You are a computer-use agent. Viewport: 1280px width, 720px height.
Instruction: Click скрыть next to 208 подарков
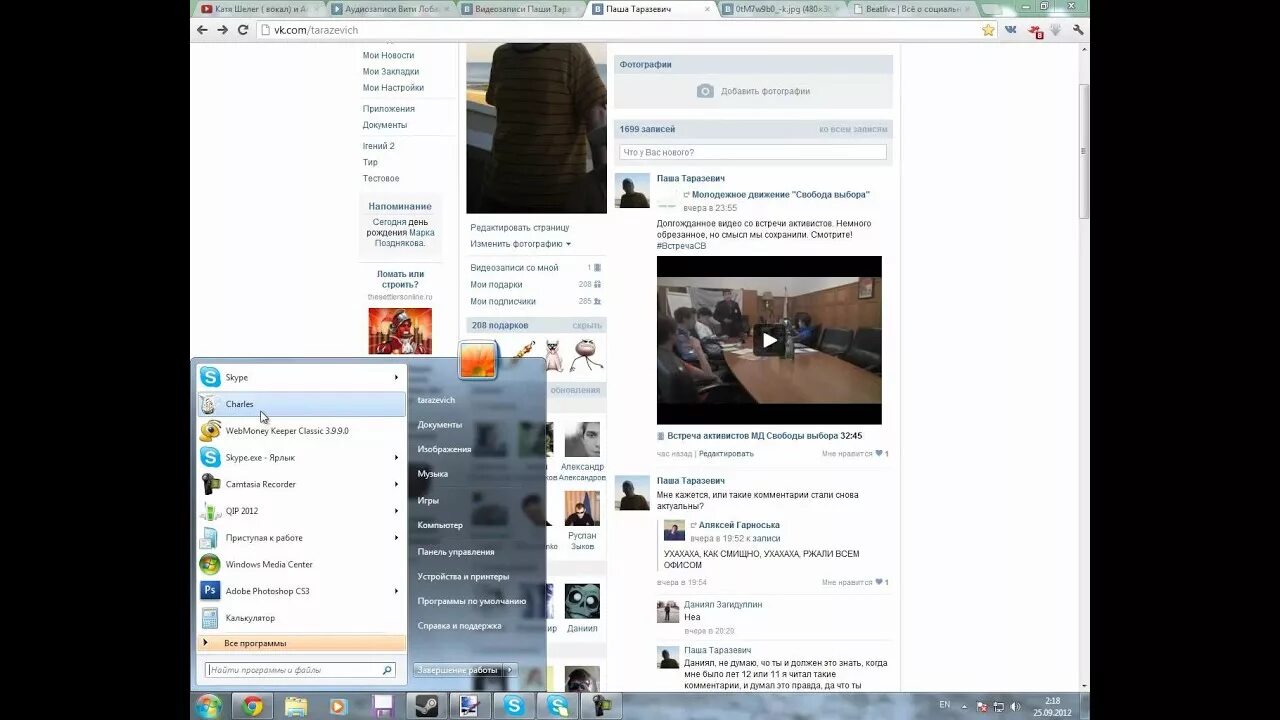click(587, 326)
